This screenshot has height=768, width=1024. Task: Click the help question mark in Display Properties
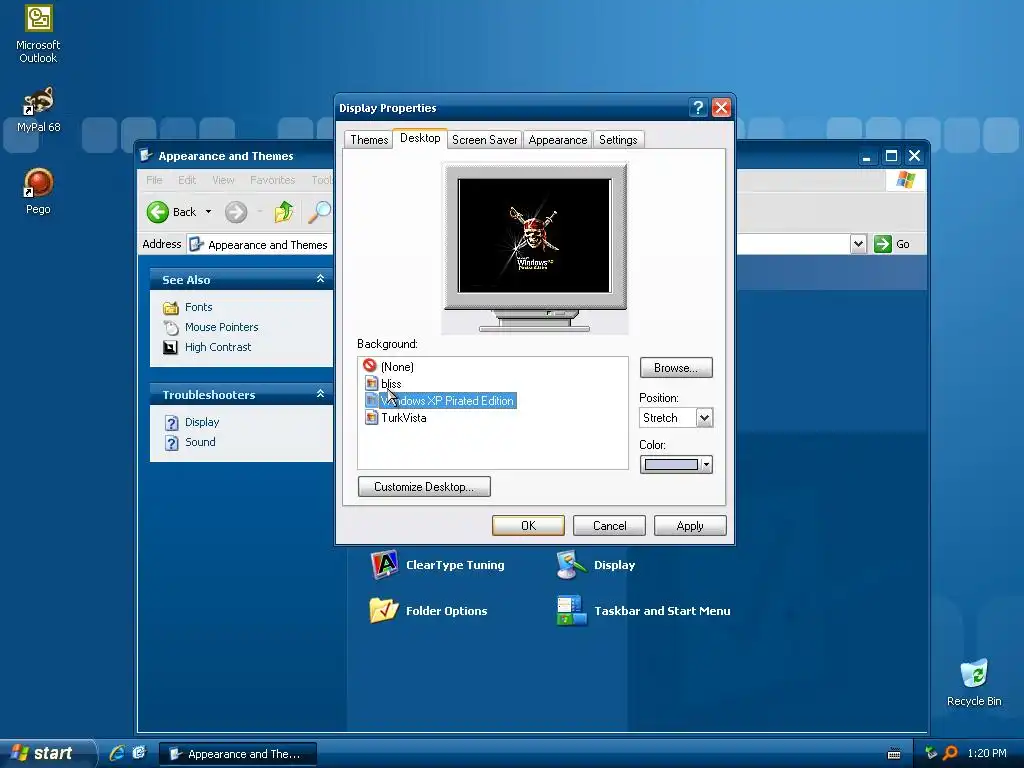click(698, 108)
